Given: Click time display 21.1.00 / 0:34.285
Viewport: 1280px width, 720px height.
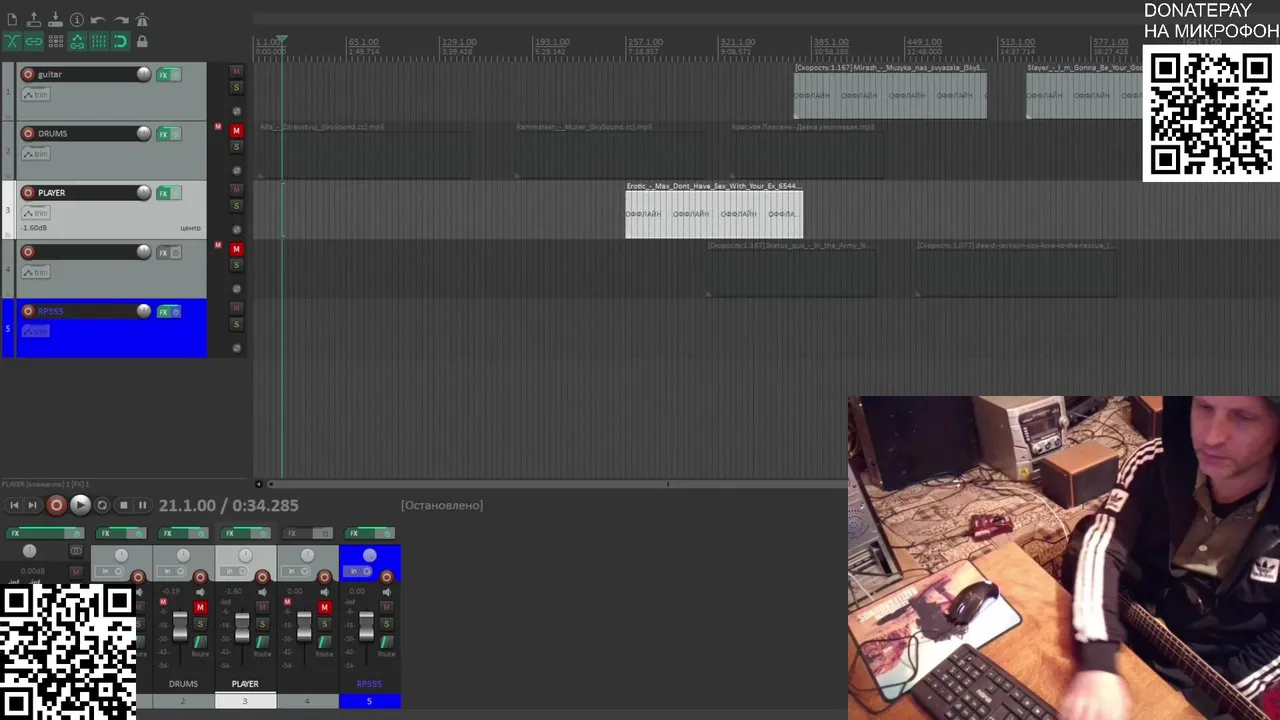Looking at the screenshot, I should point(228,506).
